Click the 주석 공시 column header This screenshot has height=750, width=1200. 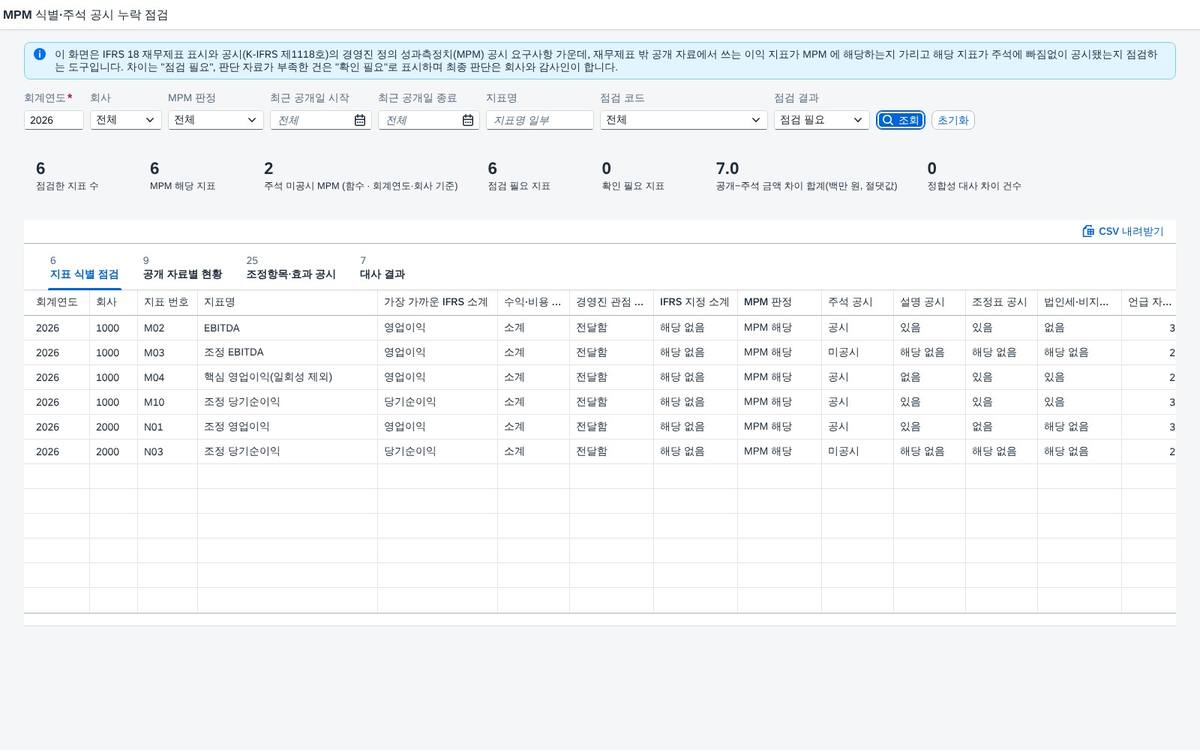click(x=857, y=302)
